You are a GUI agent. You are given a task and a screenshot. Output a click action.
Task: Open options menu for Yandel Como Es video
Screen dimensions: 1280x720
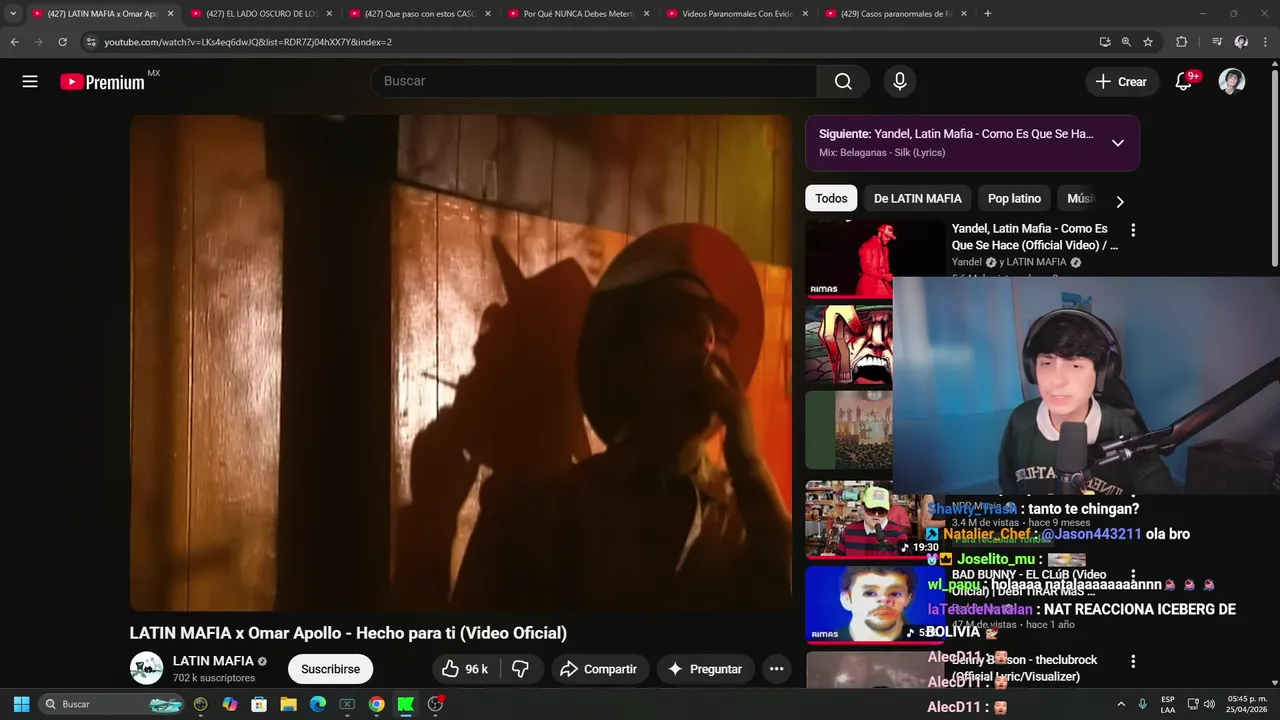point(1133,230)
